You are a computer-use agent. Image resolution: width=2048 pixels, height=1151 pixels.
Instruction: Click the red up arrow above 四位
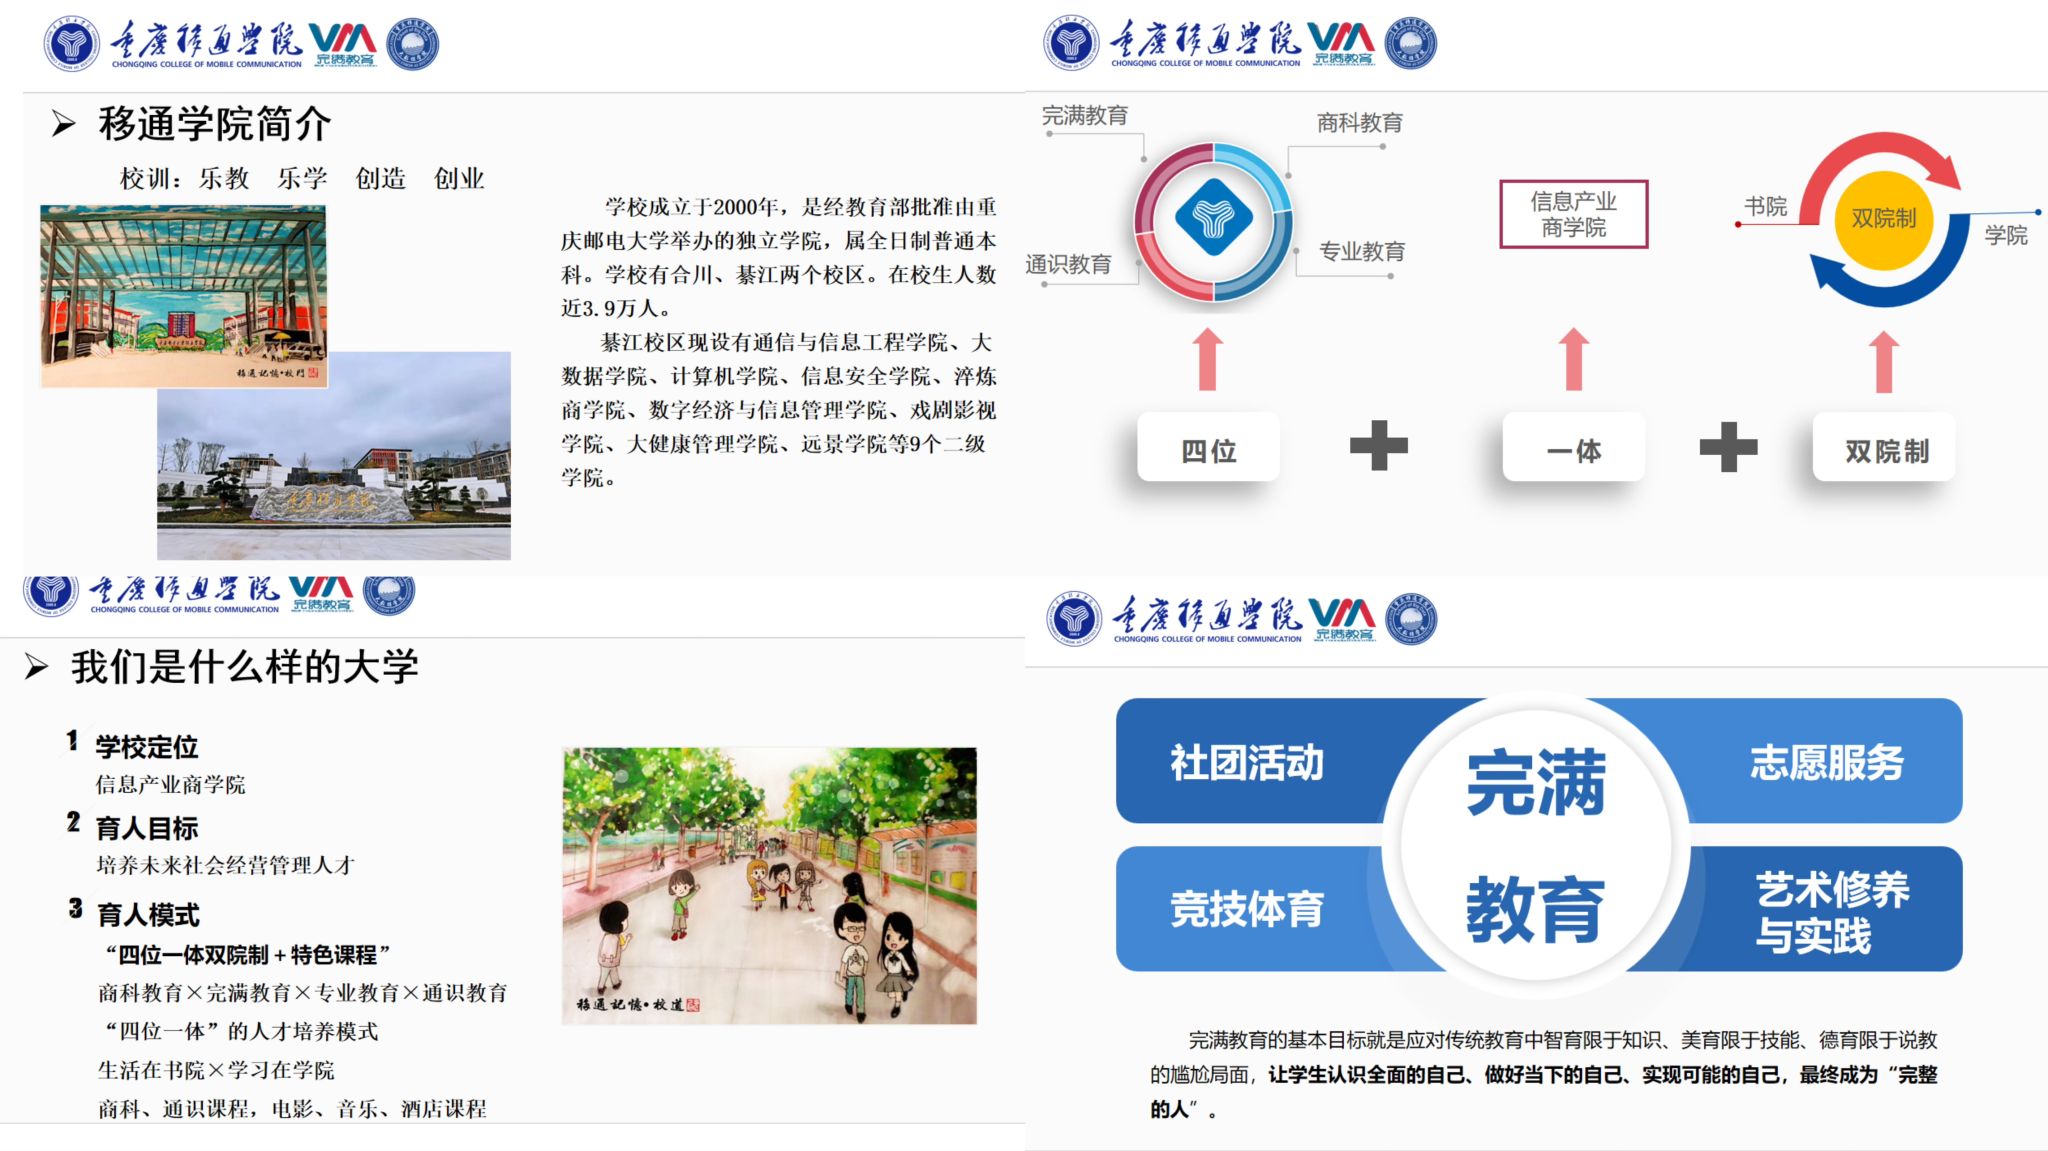1208,360
